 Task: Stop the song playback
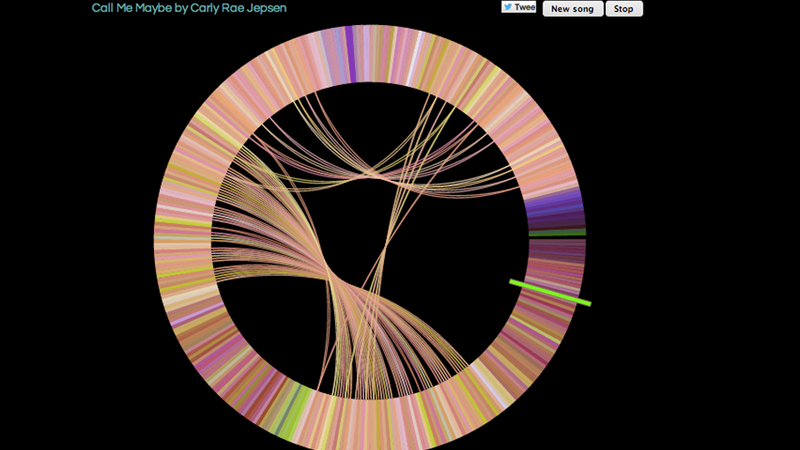coord(623,9)
